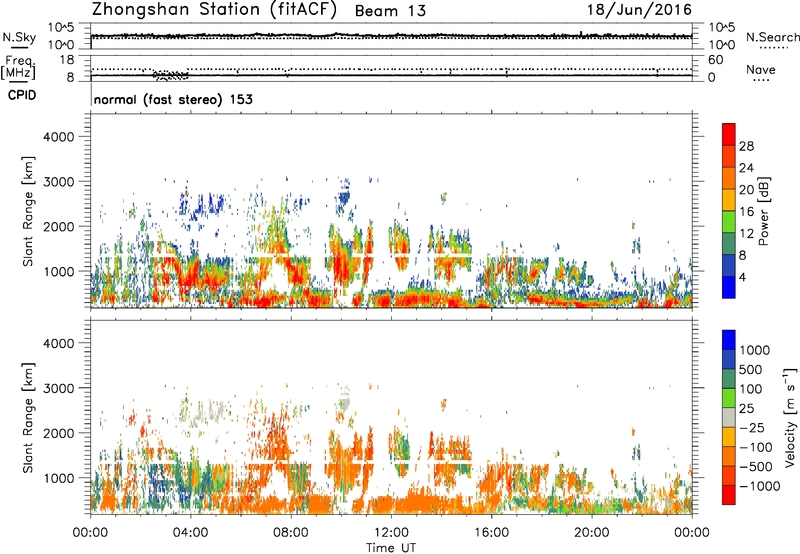
Task: Click the 'Nave' legend label
Action: pos(760,70)
